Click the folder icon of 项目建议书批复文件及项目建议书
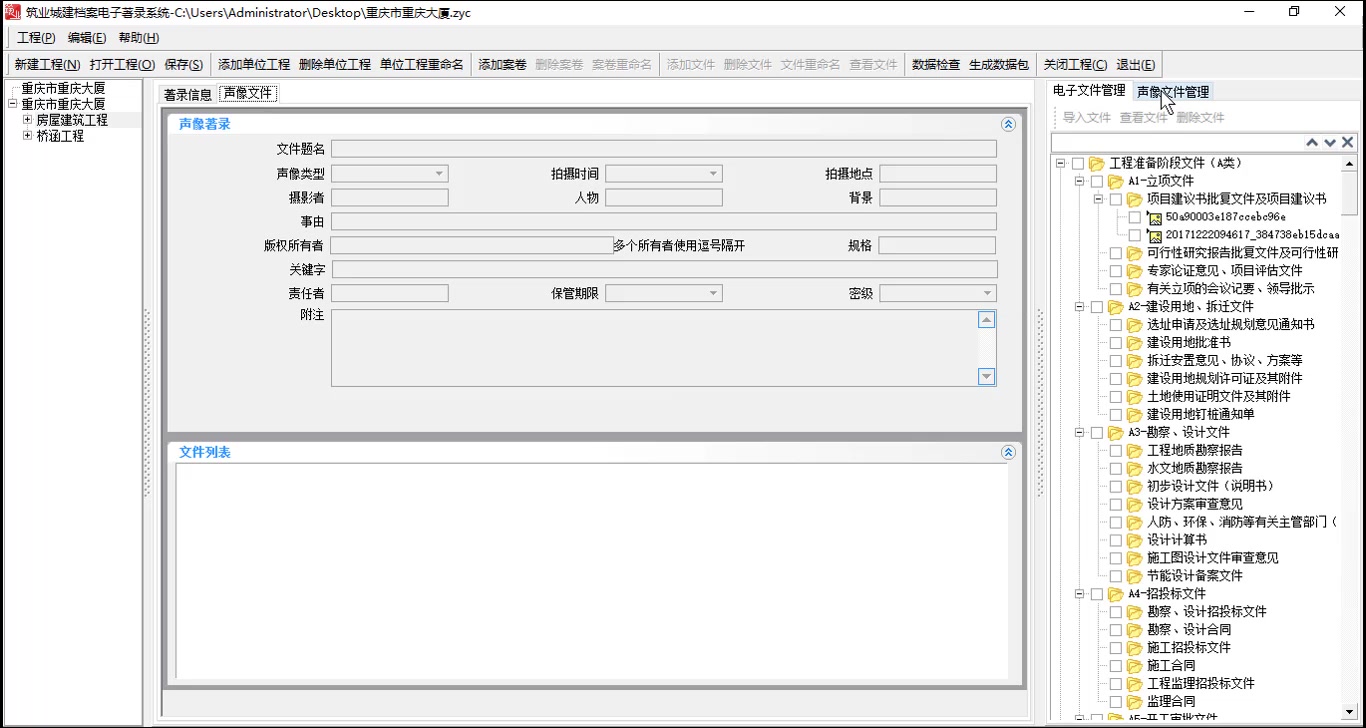This screenshot has width=1366, height=728. click(1134, 199)
